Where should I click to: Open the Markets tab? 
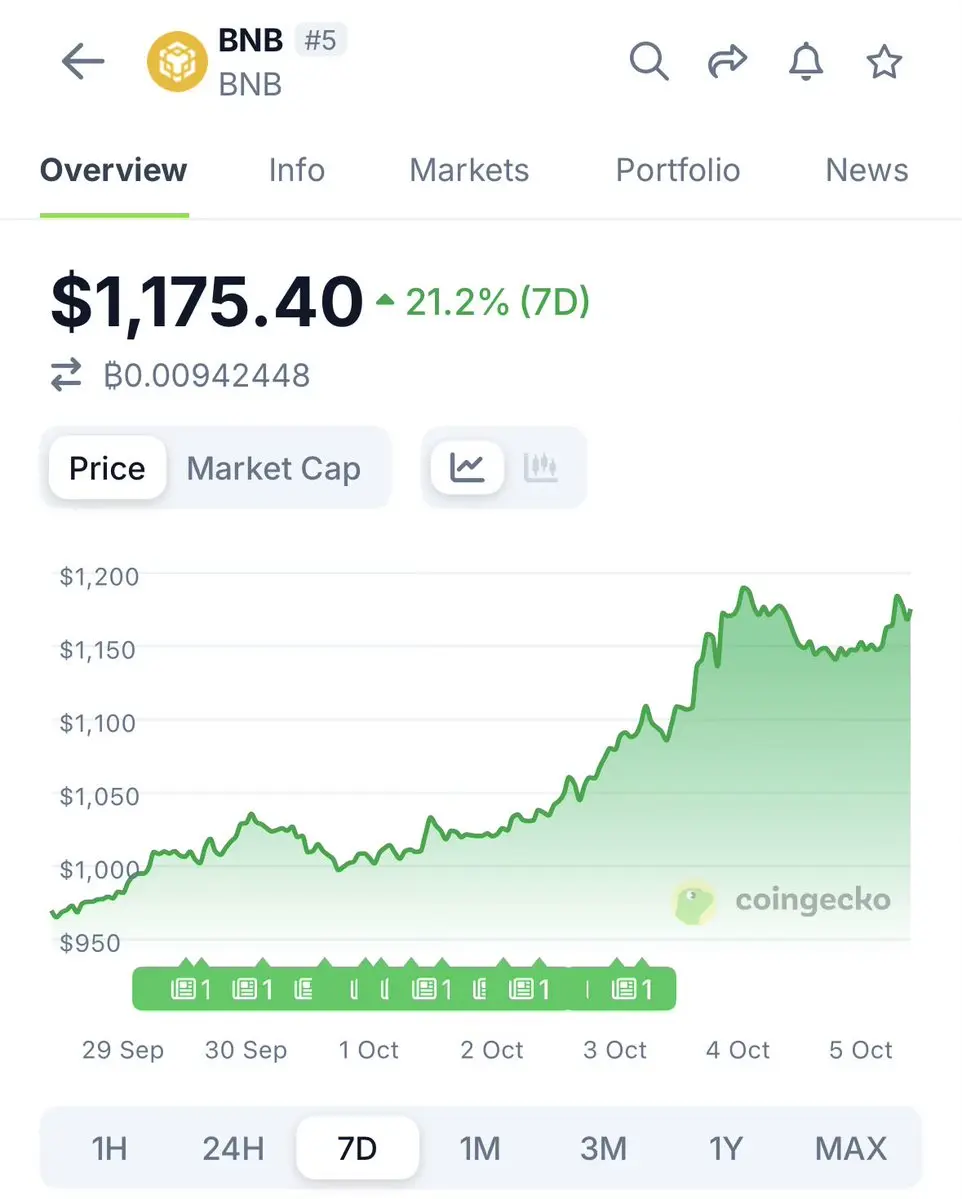click(x=469, y=170)
